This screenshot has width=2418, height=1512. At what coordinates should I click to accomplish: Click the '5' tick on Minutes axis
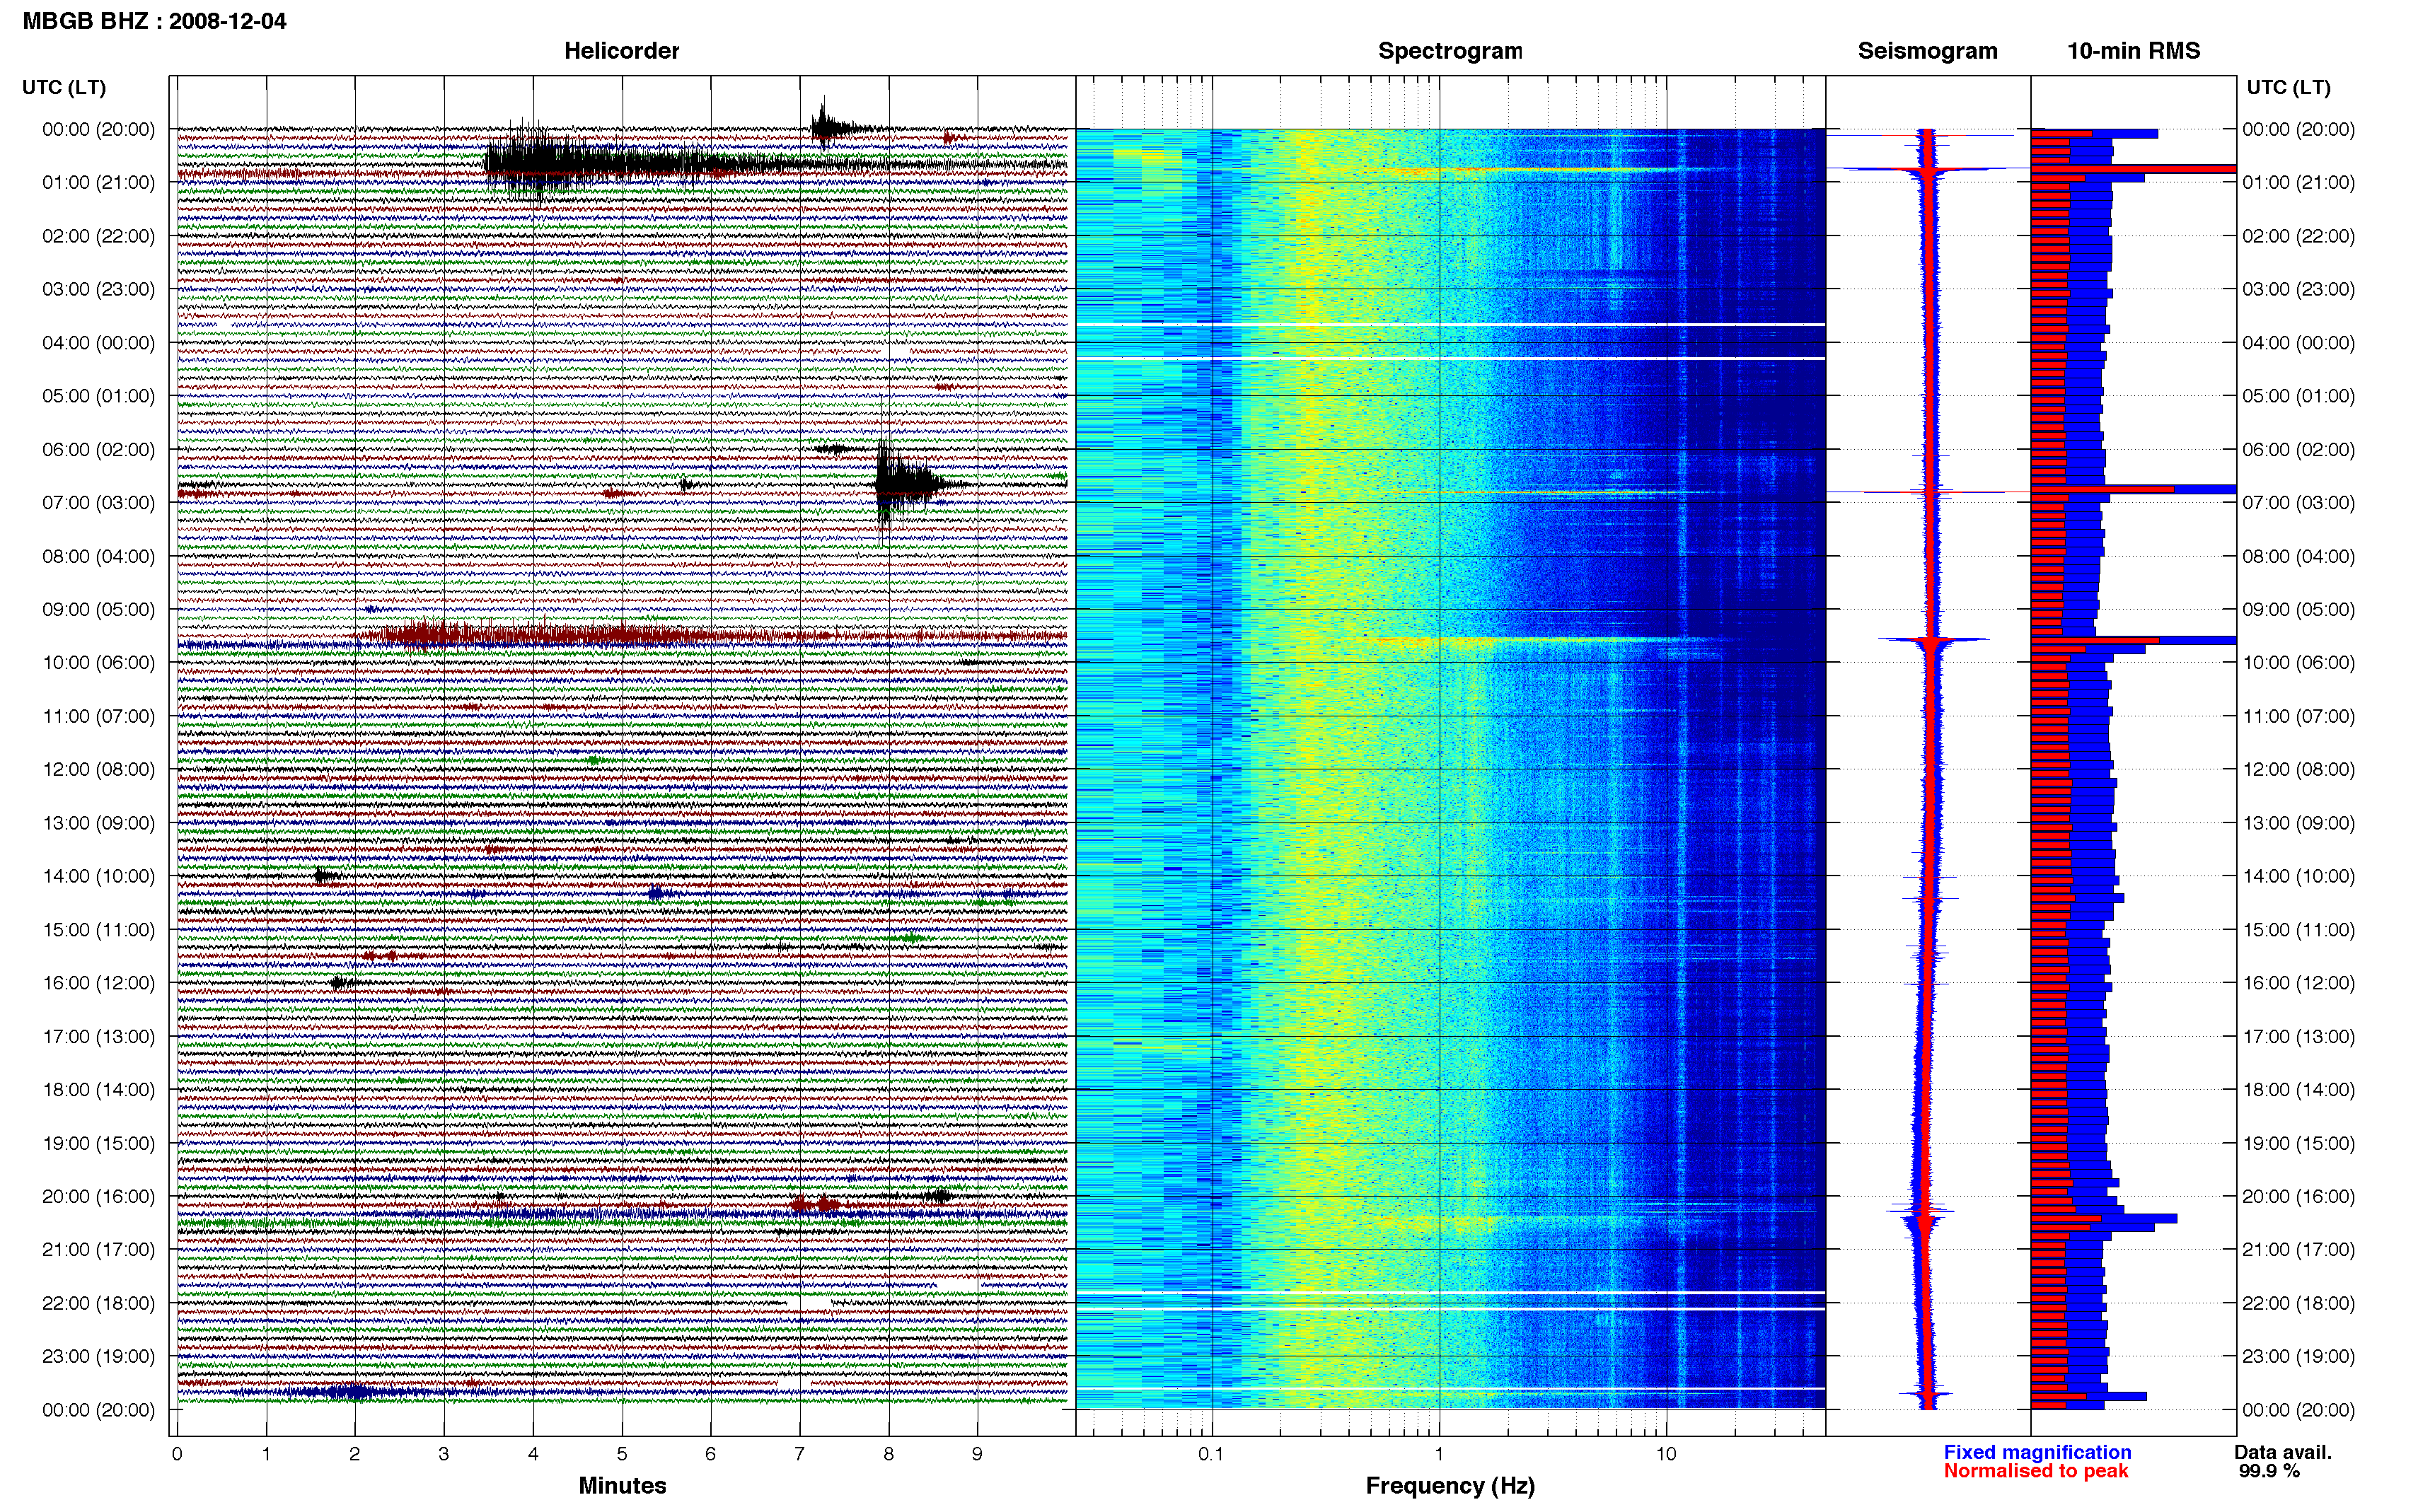622,1454
